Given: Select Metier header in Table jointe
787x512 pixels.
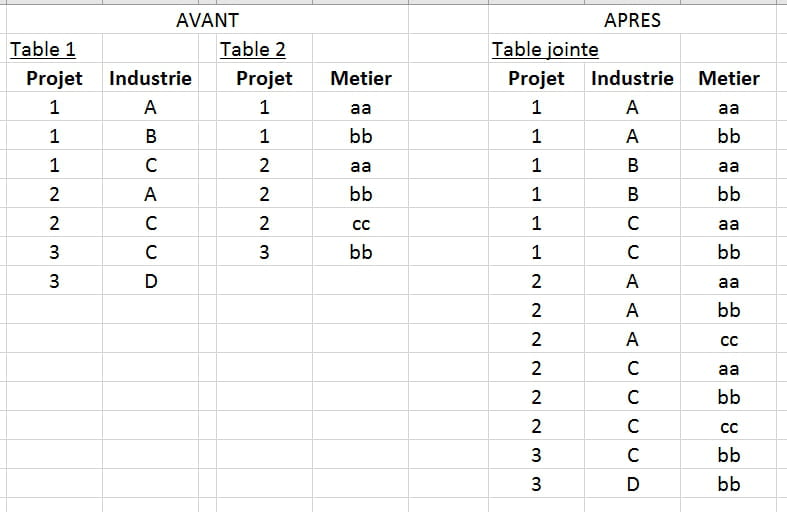Looking at the screenshot, I should [729, 78].
